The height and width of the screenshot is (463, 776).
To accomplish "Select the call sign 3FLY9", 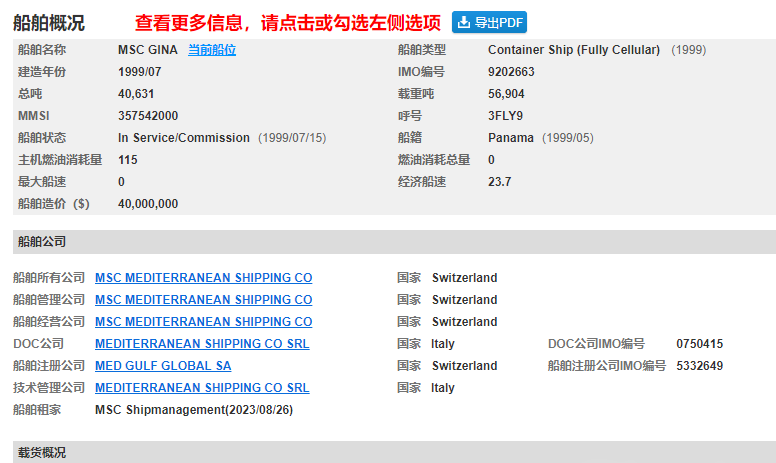I will tap(505, 116).
